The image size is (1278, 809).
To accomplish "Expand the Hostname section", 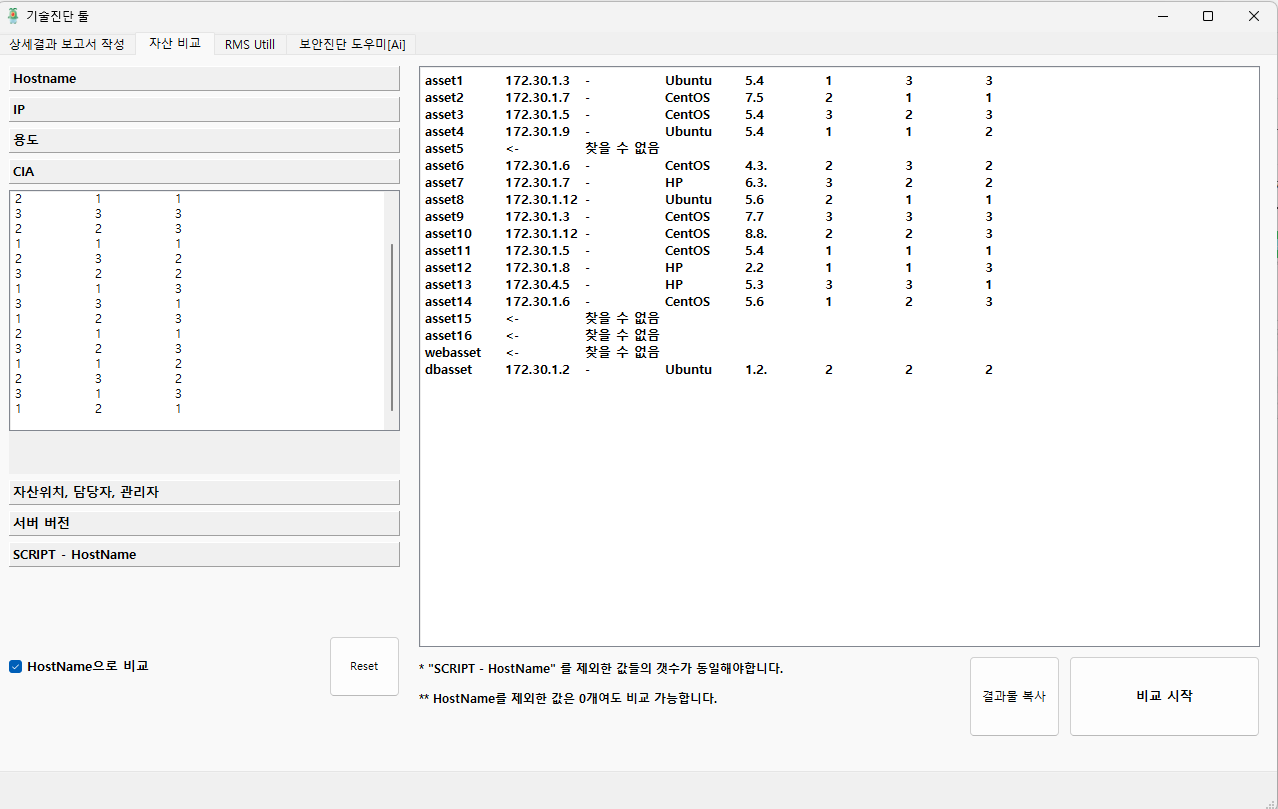I will pos(204,78).
